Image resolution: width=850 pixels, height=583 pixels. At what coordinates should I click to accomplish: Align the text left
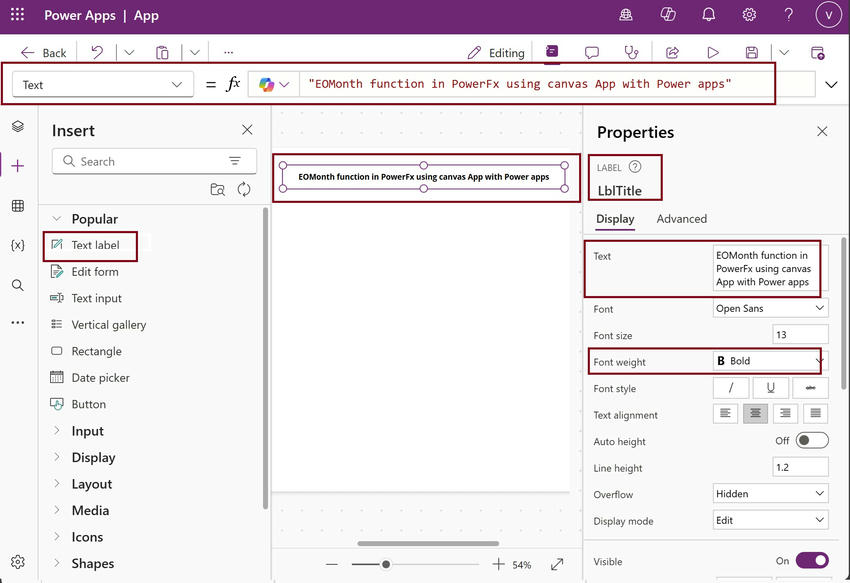pyautogui.click(x=725, y=414)
